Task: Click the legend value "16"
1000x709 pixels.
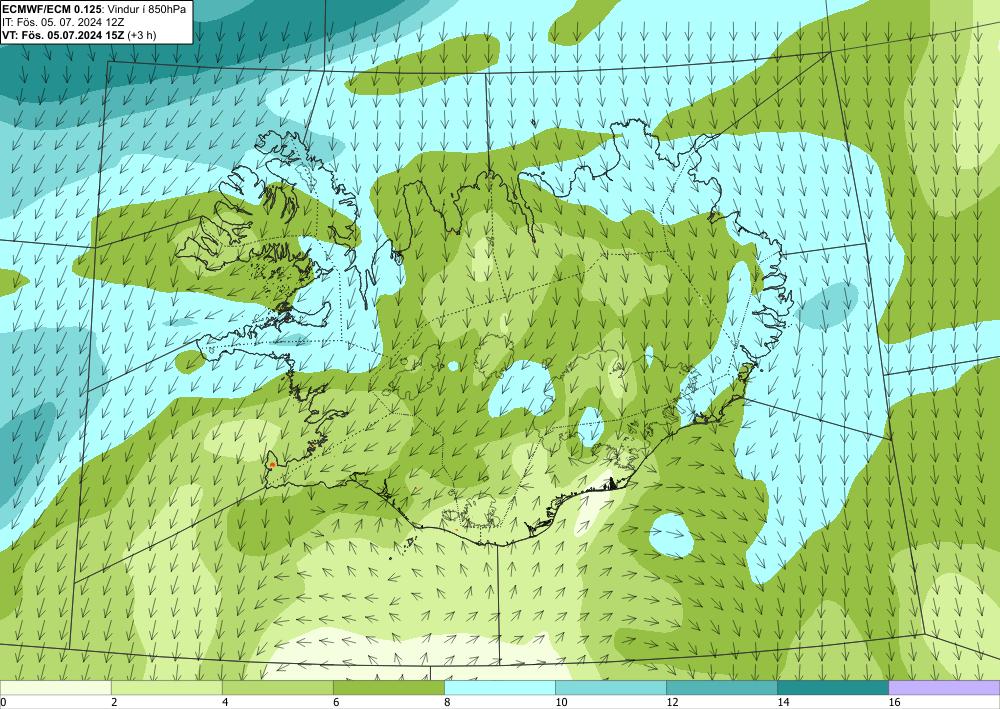Action: click(894, 702)
